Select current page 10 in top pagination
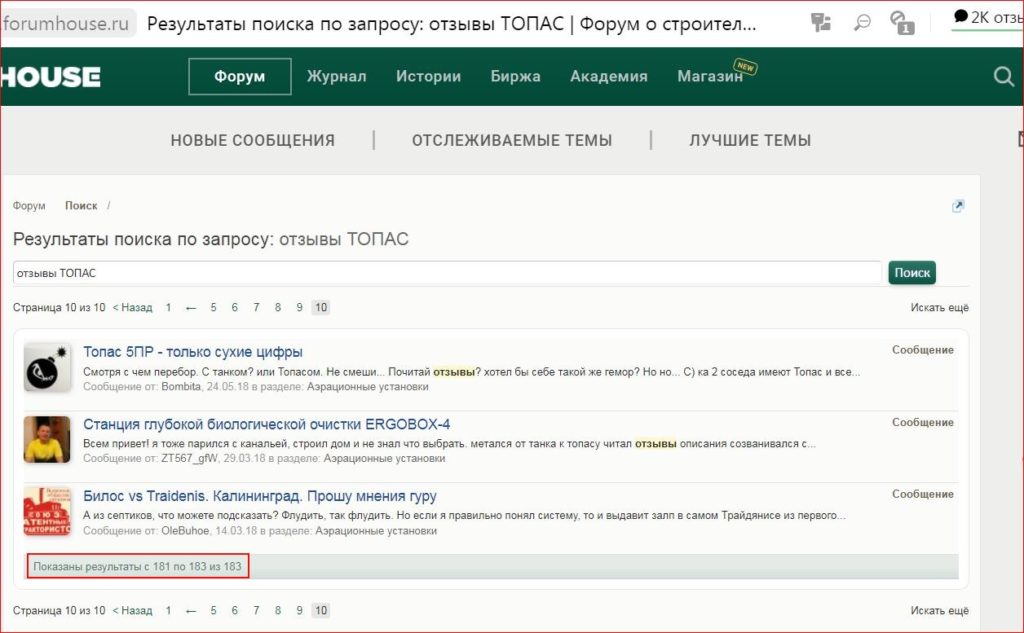Screen dimensions: 1024x633 tap(321, 308)
